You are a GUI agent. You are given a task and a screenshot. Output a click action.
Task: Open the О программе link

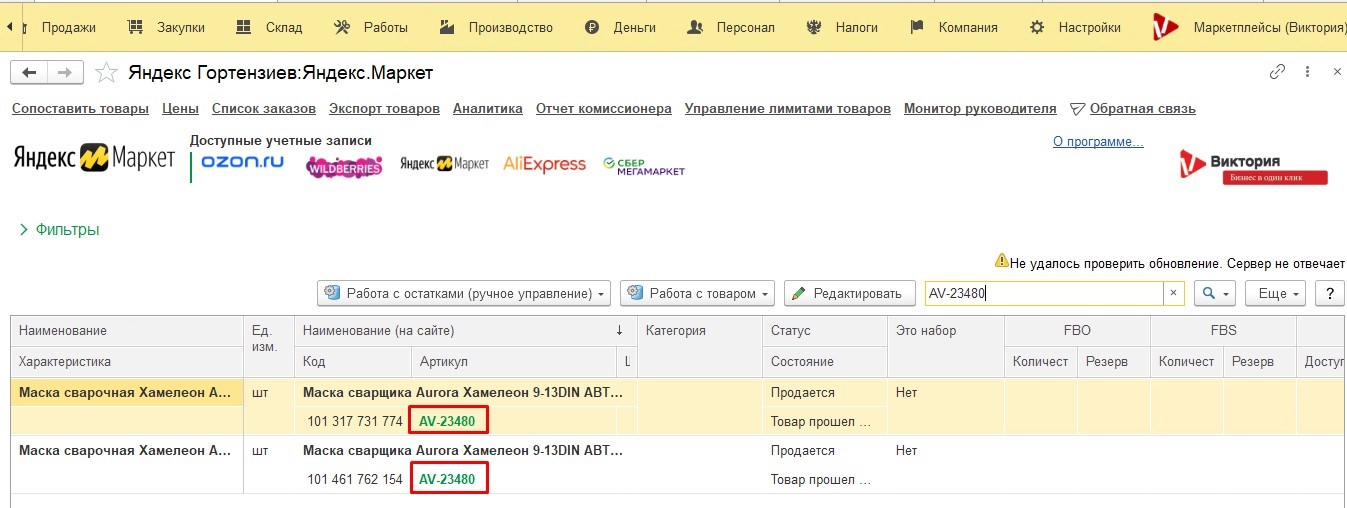tap(1098, 142)
